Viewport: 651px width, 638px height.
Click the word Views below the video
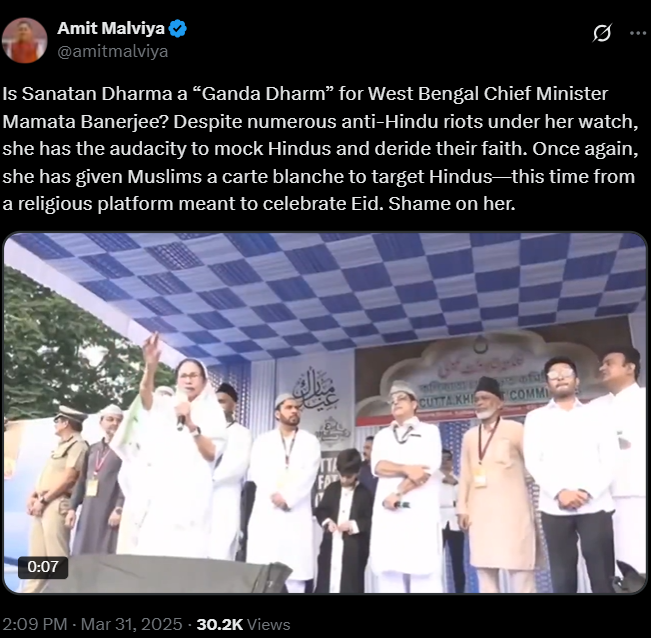pyautogui.click(x=269, y=624)
